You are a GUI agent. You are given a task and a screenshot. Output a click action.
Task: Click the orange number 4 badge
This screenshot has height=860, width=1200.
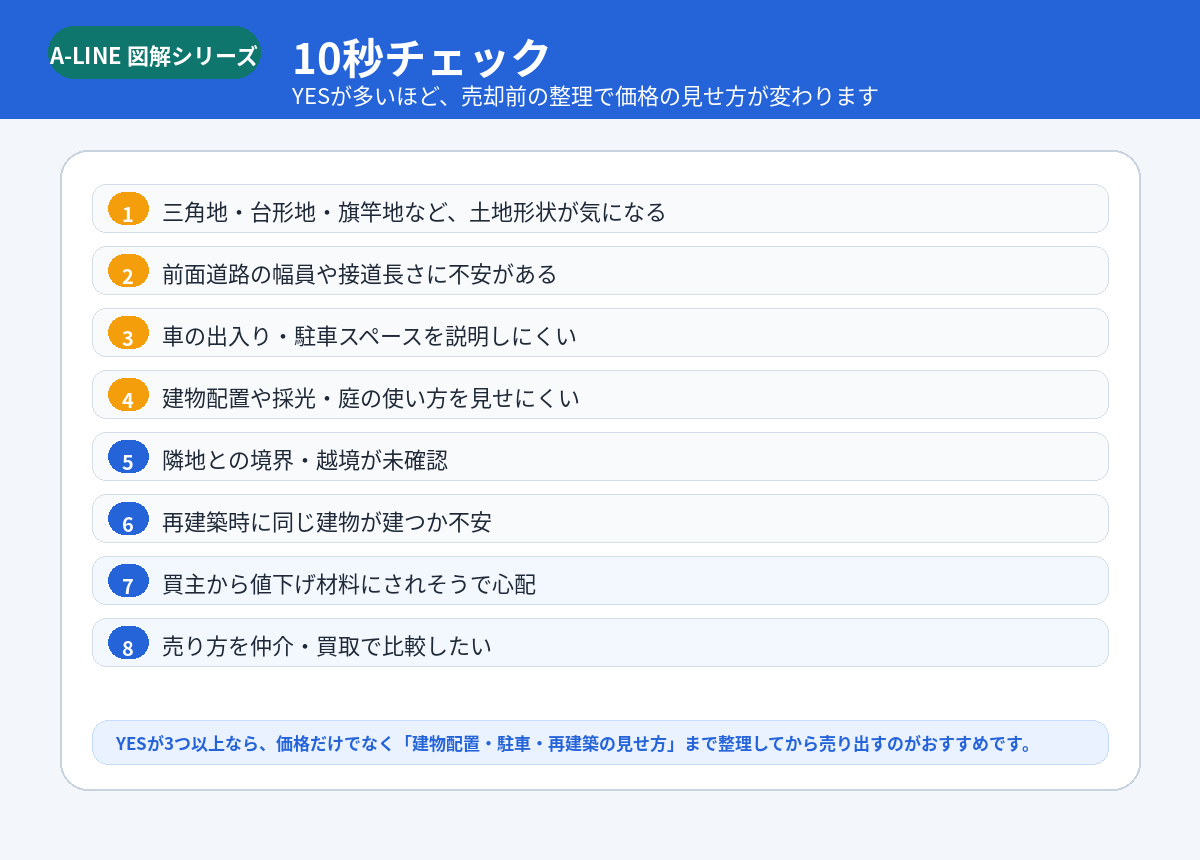click(x=128, y=395)
